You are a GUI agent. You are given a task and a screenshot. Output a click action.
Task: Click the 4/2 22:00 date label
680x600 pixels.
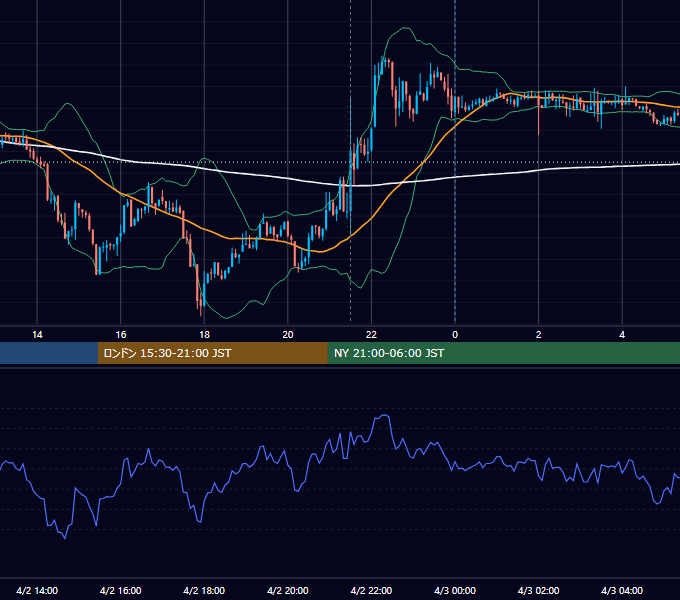pyautogui.click(x=371, y=590)
